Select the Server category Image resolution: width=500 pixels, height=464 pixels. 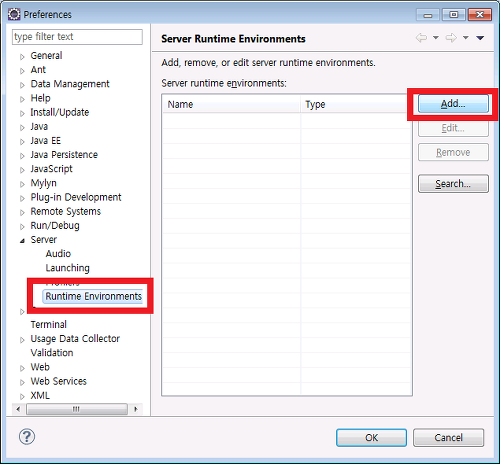[x=44, y=240]
